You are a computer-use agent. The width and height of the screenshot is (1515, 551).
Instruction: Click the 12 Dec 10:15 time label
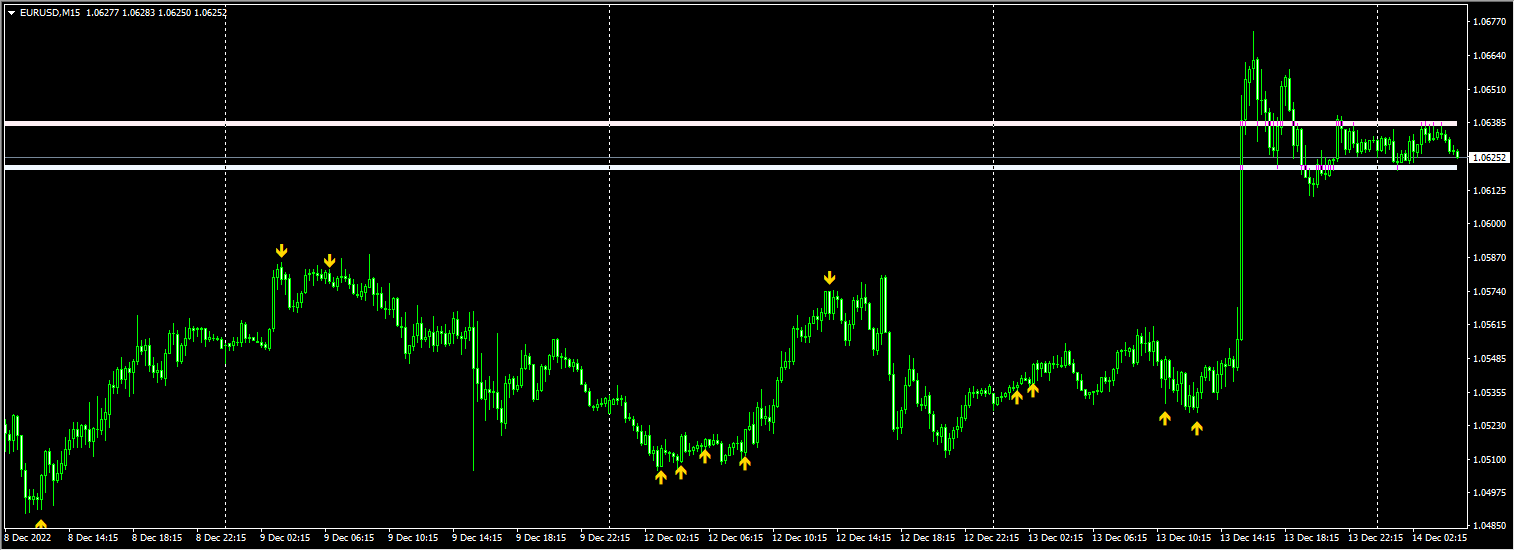pos(799,538)
